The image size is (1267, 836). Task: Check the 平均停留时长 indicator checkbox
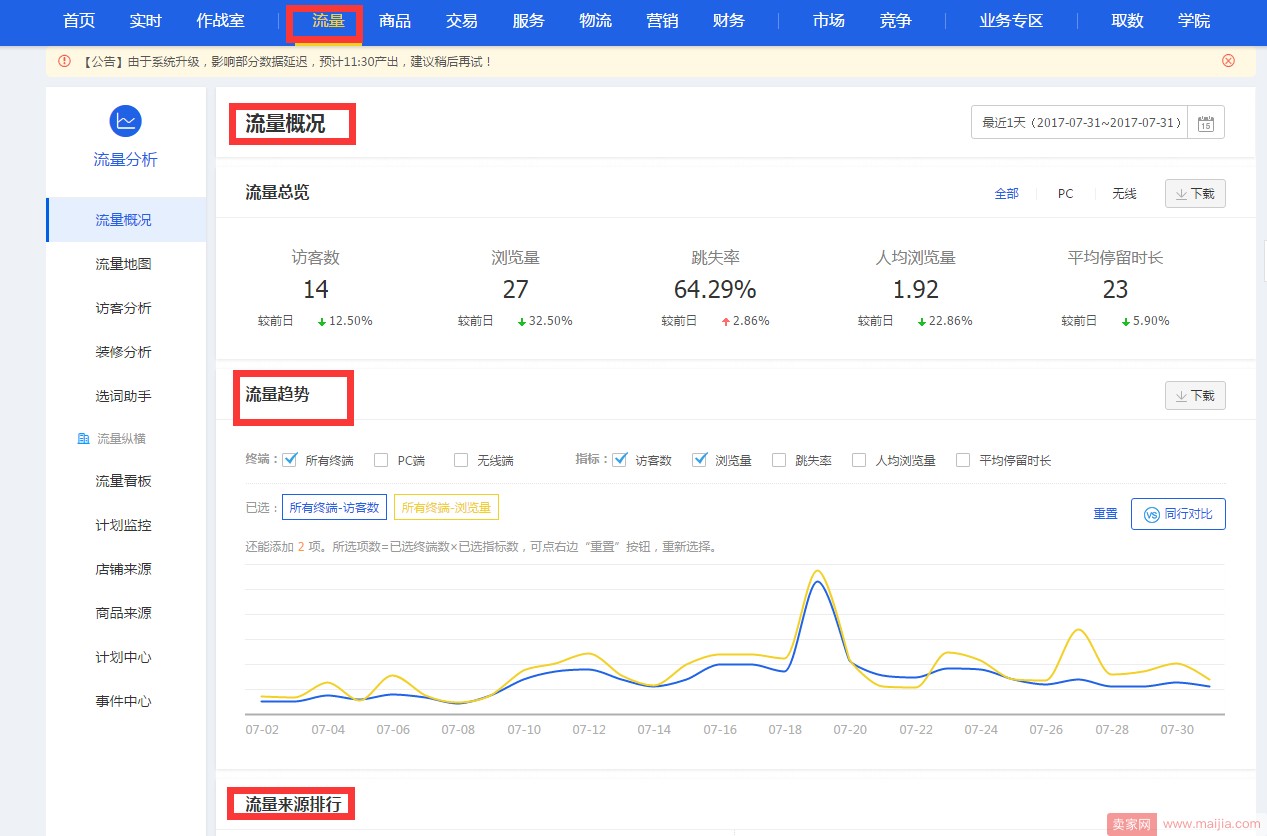[963, 460]
